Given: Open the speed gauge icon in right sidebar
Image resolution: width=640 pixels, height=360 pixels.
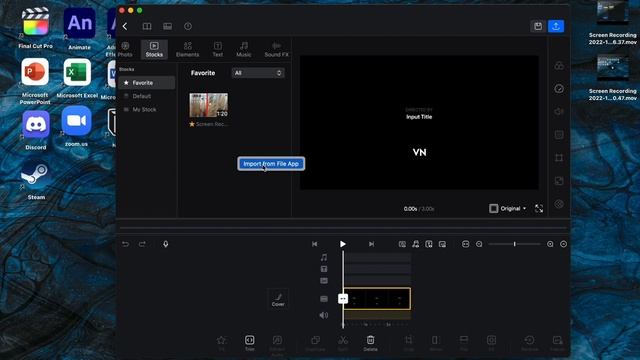Looking at the screenshot, I should click(559, 89).
